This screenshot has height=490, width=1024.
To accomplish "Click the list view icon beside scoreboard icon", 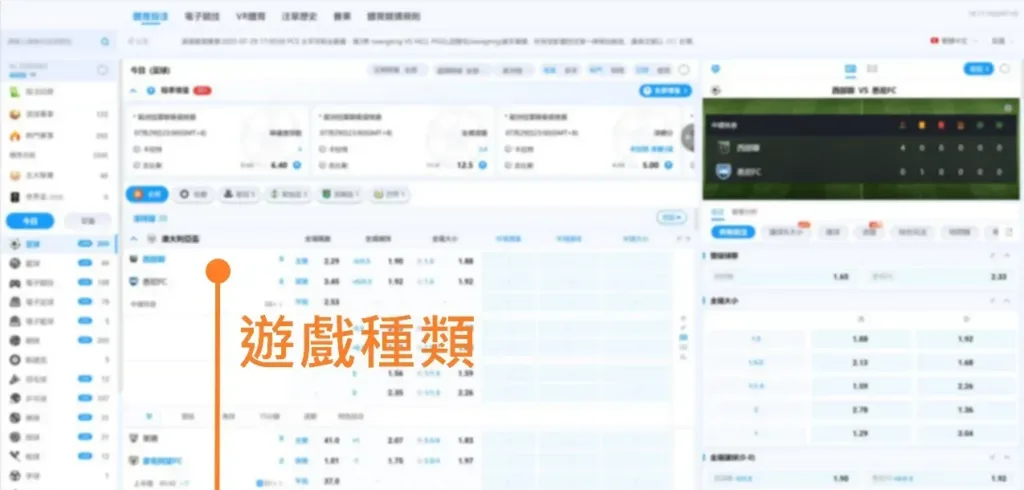I will coord(872,69).
